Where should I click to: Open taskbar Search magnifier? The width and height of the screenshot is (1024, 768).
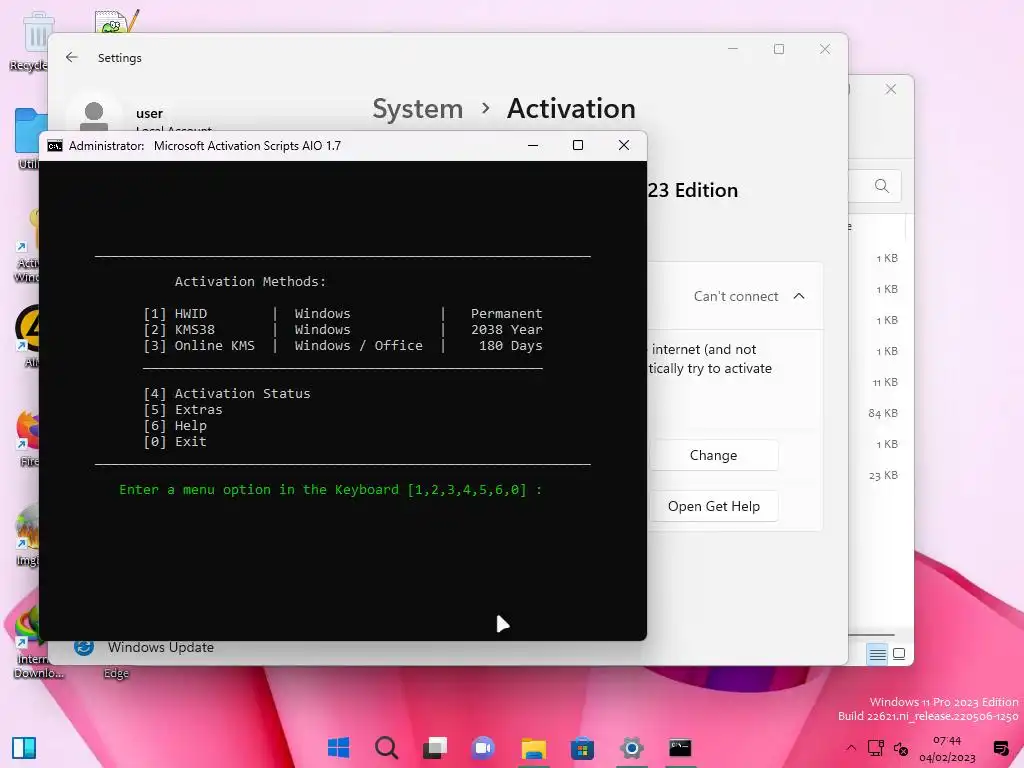point(387,748)
